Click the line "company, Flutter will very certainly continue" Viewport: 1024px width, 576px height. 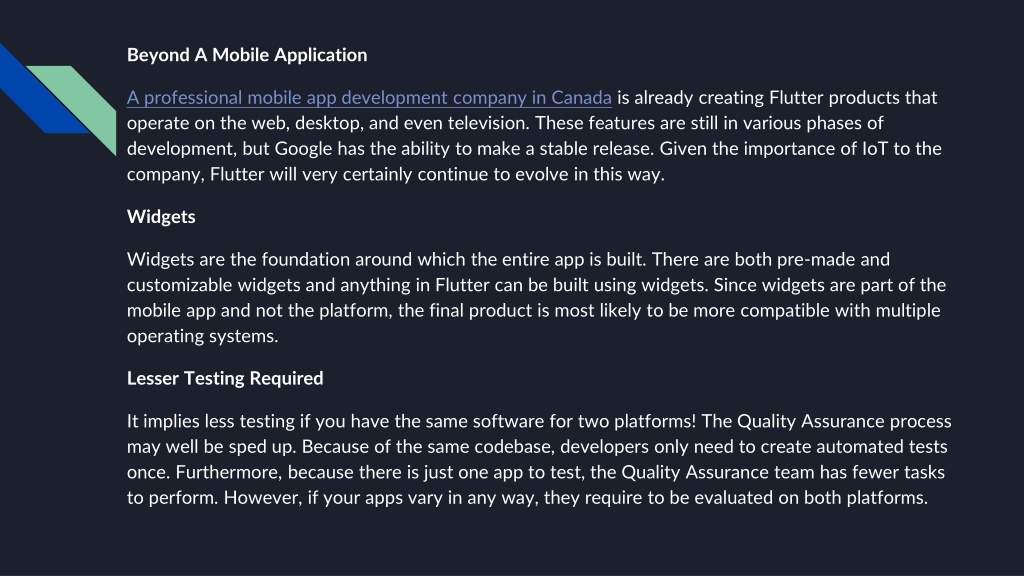pos(395,174)
